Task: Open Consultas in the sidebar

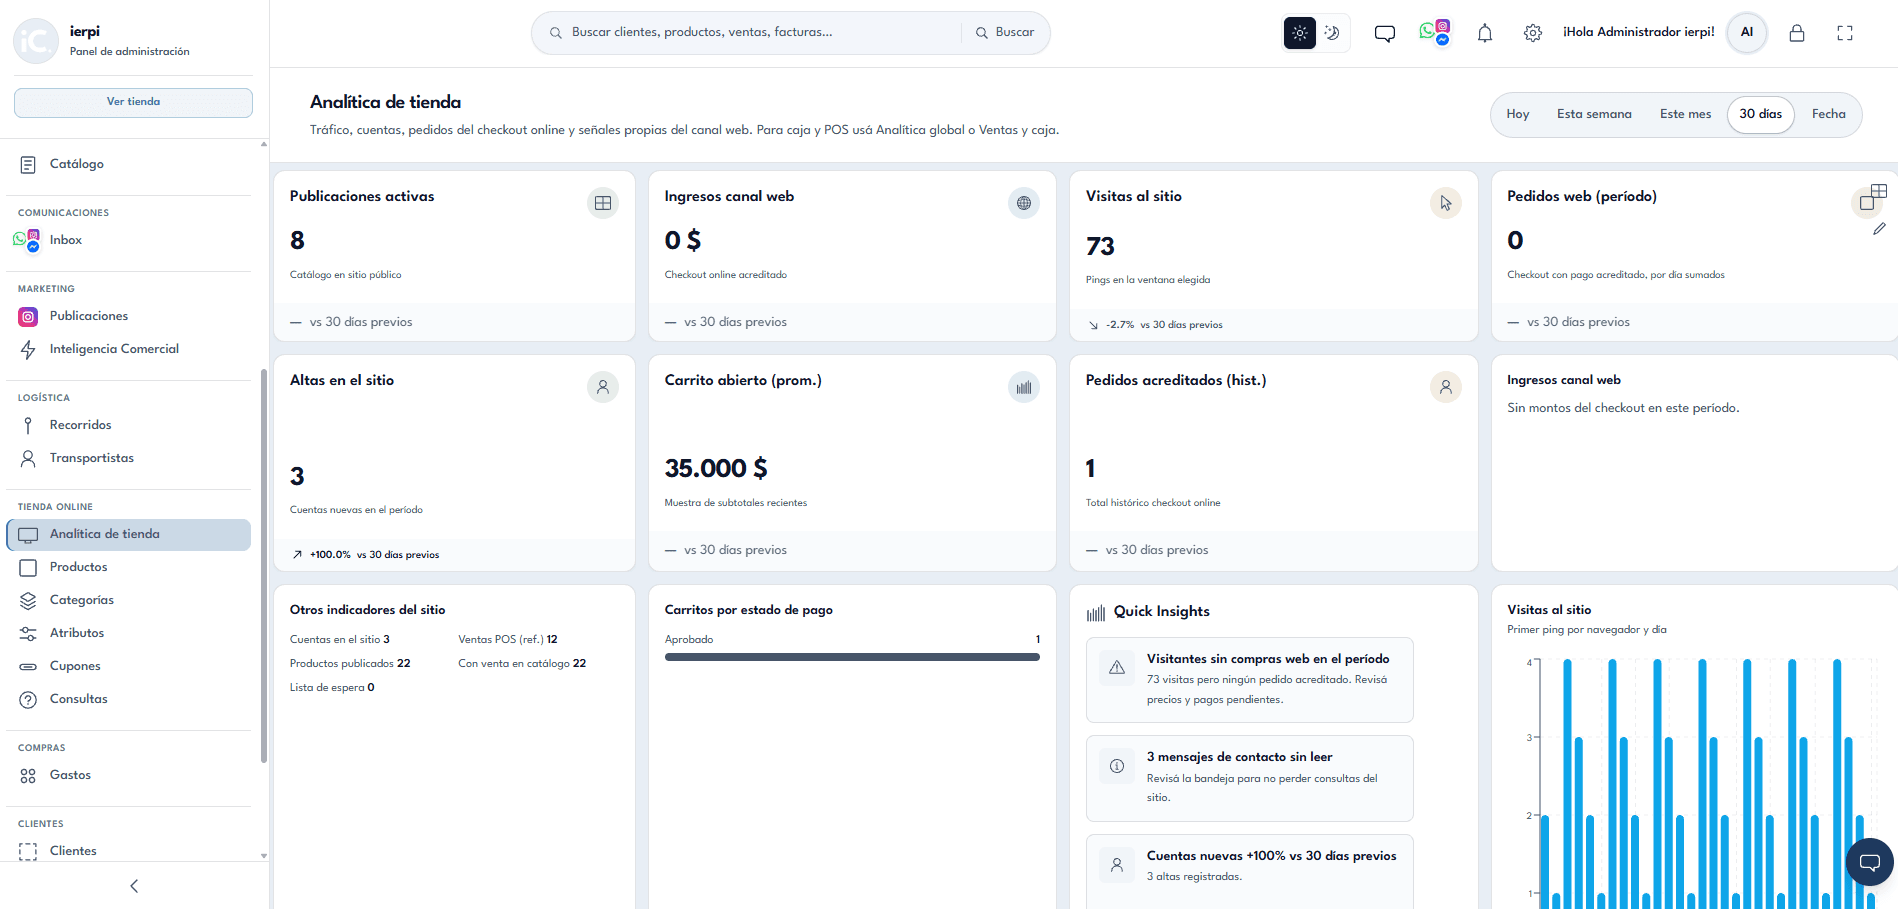Action: pyautogui.click(x=129, y=699)
